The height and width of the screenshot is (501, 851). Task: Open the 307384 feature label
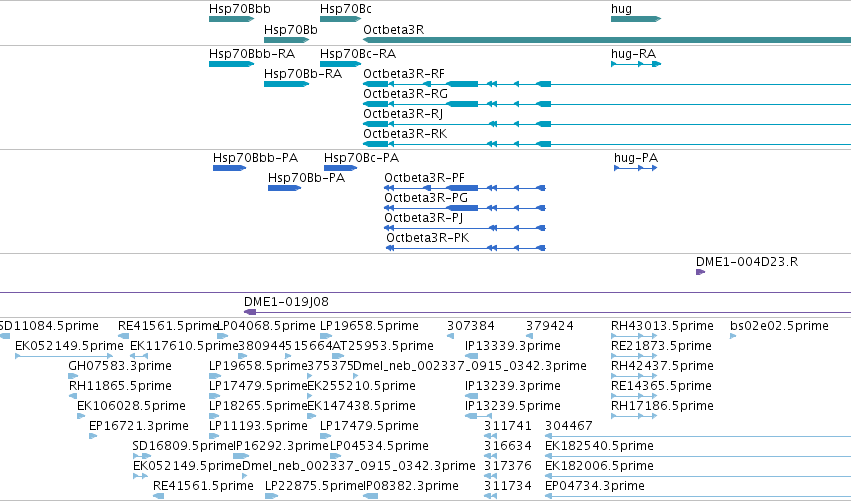(471, 326)
